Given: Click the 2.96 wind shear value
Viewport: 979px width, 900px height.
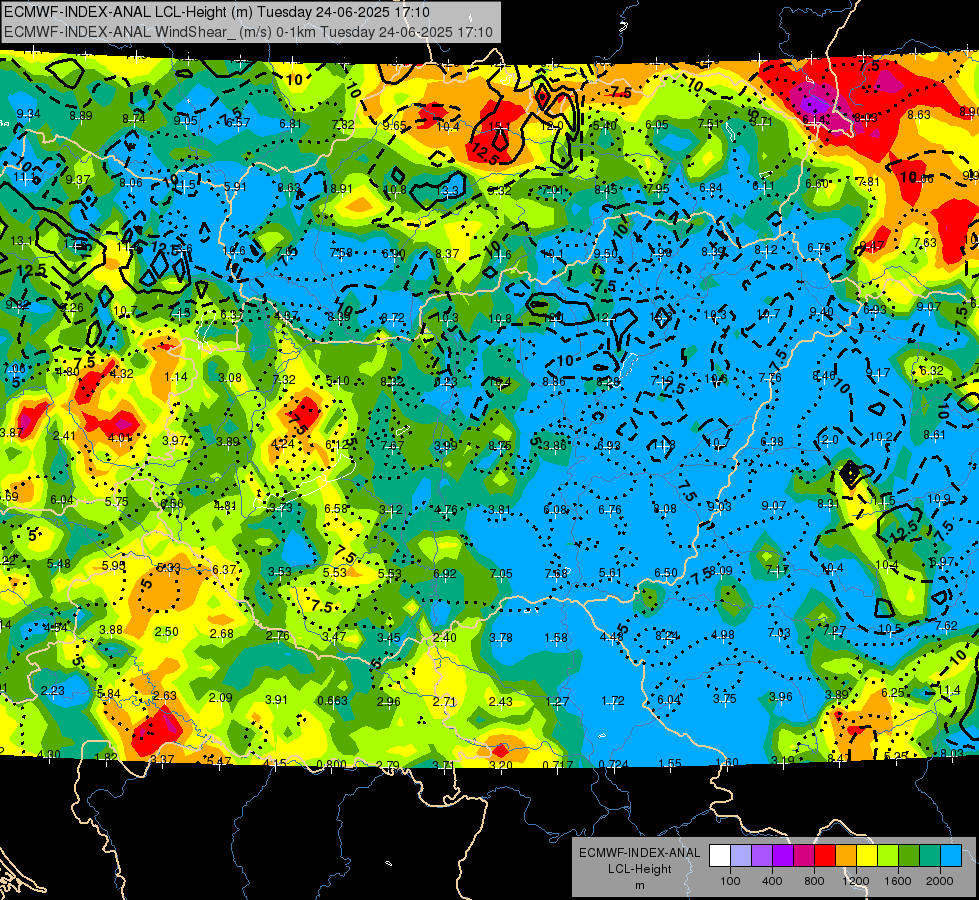Looking at the screenshot, I should pyautogui.click(x=388, y=701).
